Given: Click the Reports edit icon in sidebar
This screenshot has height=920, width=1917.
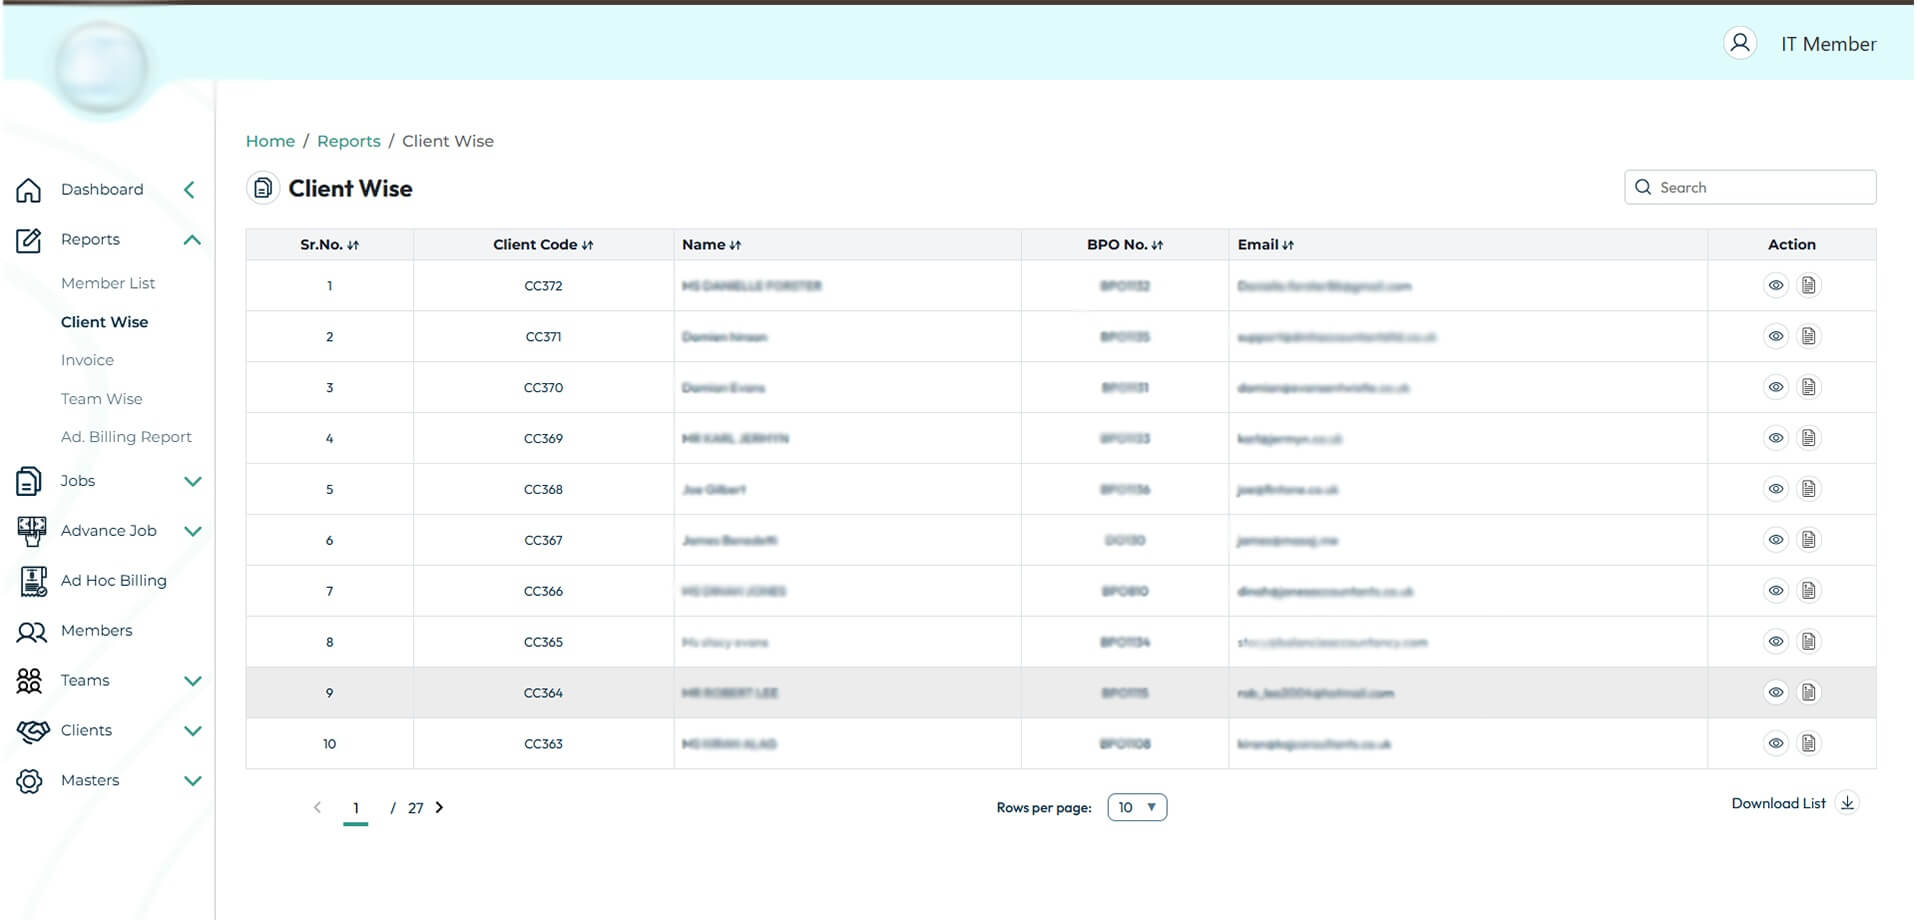Looking at the screenshot, I should [29, 240].
